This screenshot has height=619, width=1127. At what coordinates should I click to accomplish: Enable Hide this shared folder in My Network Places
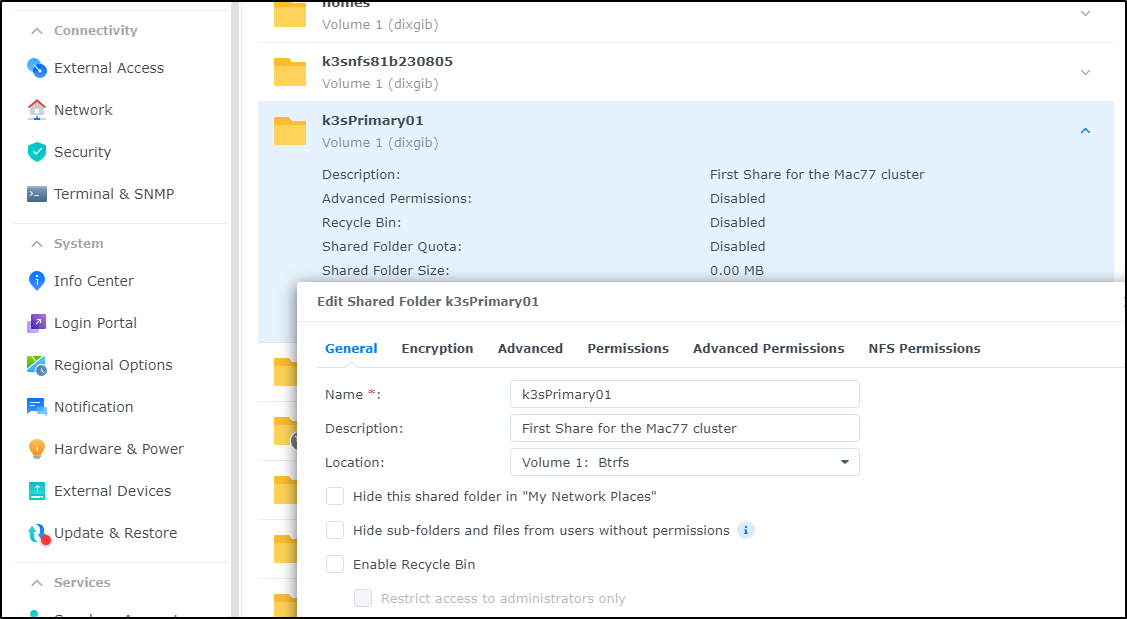pyautogui.click(x=335, y=496)
